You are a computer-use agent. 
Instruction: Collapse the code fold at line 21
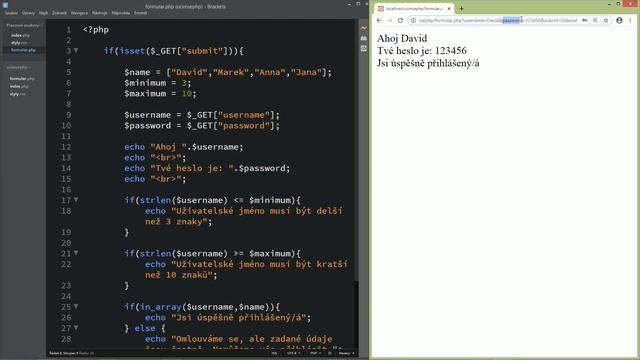[x=76, y=253]
